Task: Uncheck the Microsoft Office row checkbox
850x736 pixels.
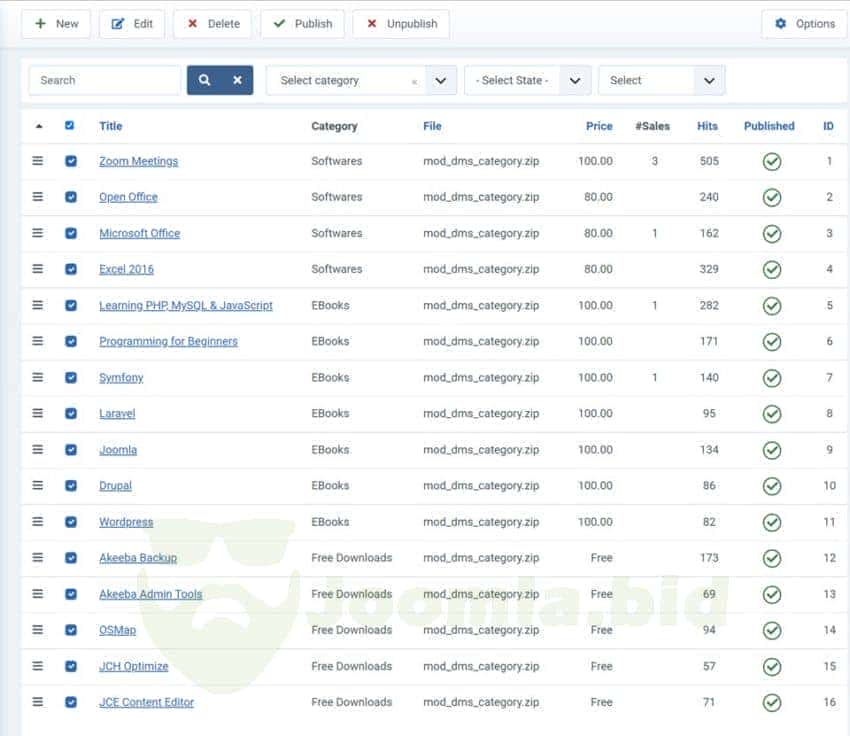Action: pos(70,233)
